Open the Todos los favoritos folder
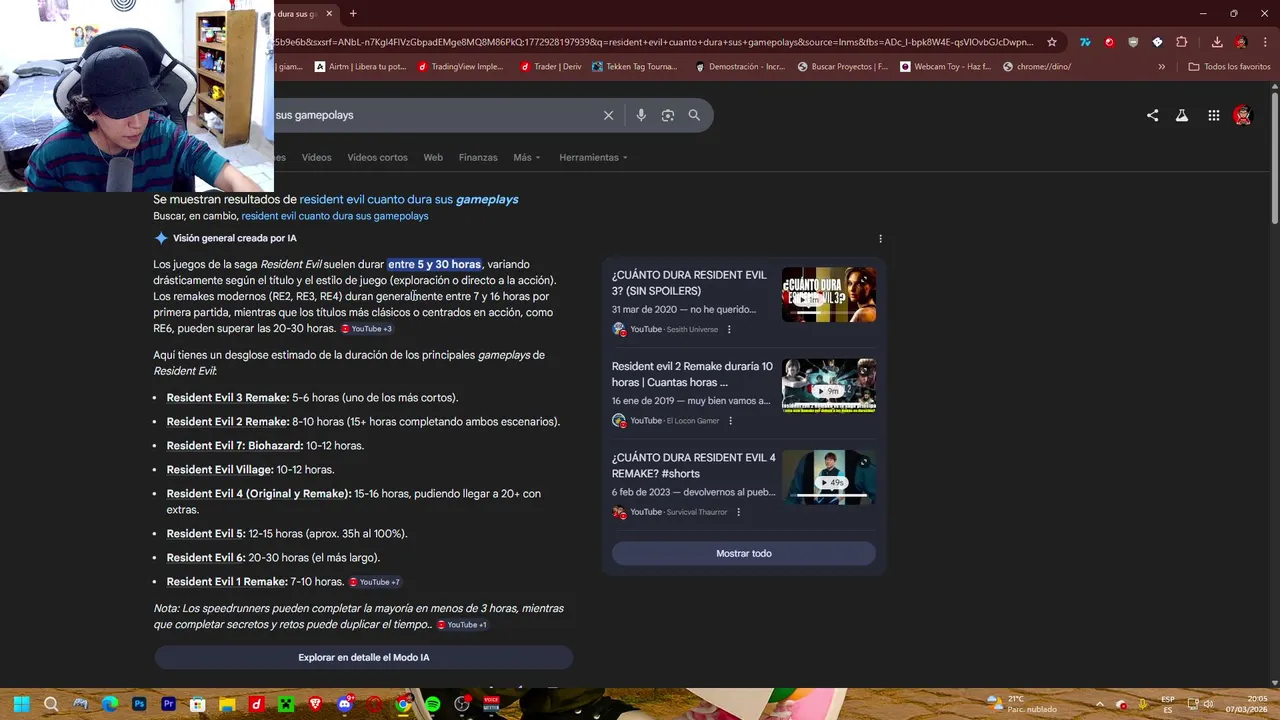The image size is (1280, 720). pyautogui.click(x=1229, y=67)
